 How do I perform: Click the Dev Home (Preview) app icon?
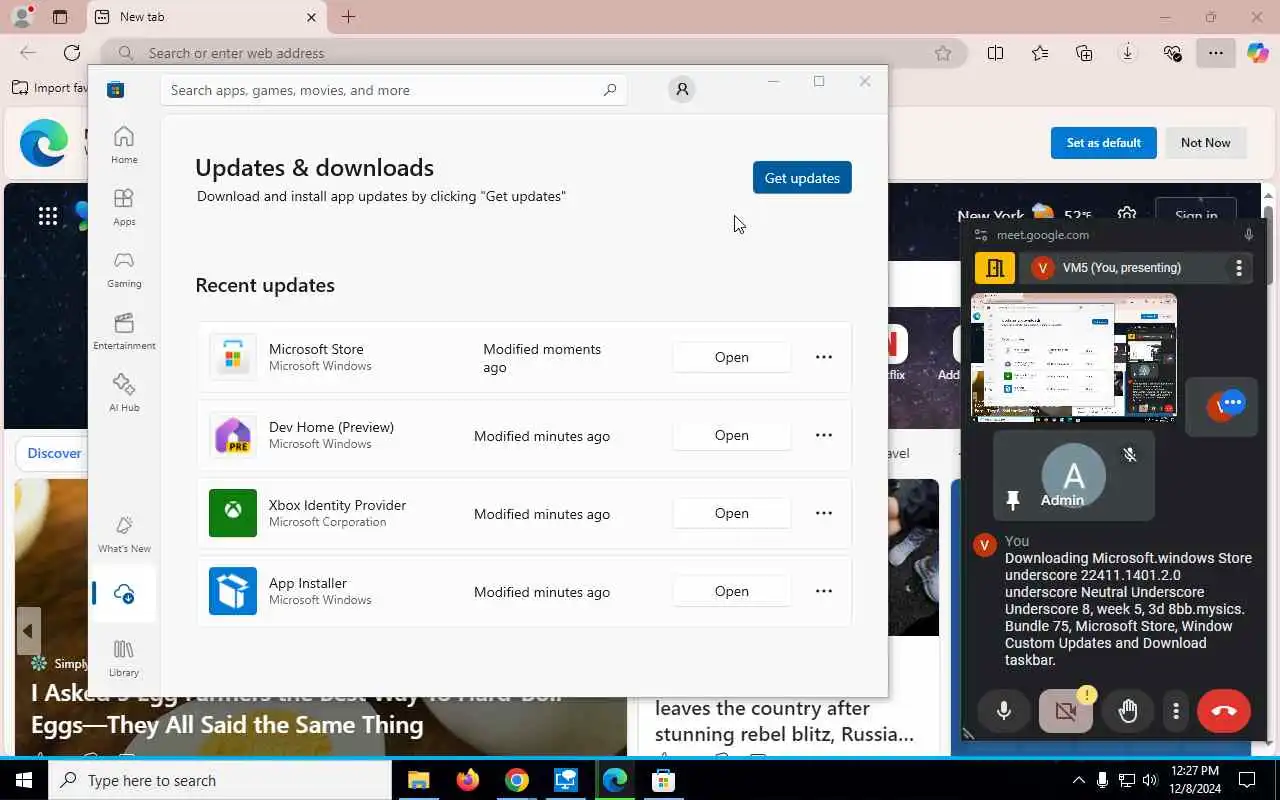(x=233, y=435)
